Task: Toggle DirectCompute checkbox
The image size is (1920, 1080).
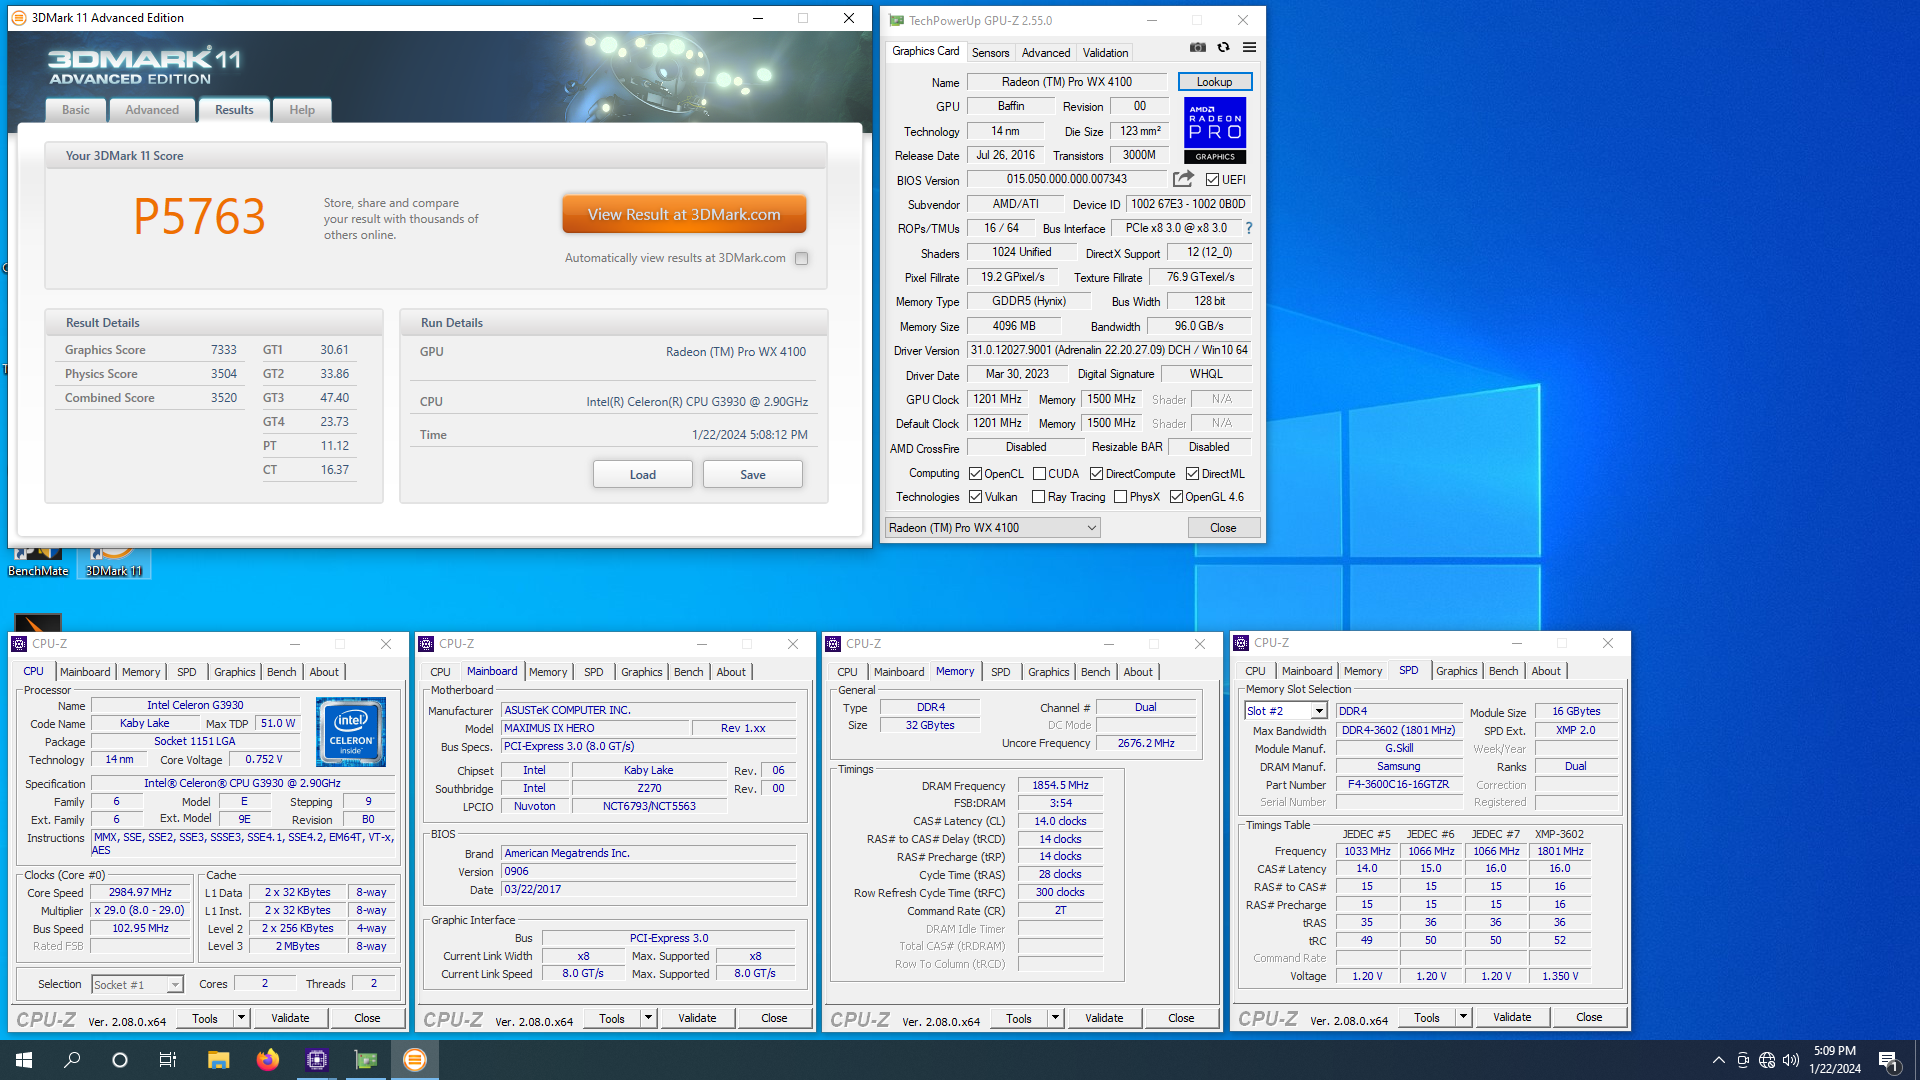Action: (1096, 474)
